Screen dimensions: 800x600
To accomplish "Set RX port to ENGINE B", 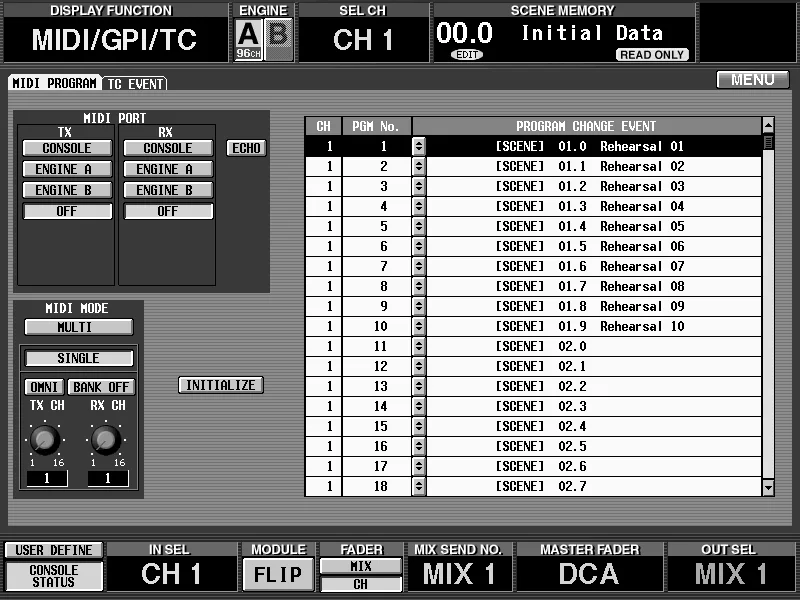I will click(168, 190).
